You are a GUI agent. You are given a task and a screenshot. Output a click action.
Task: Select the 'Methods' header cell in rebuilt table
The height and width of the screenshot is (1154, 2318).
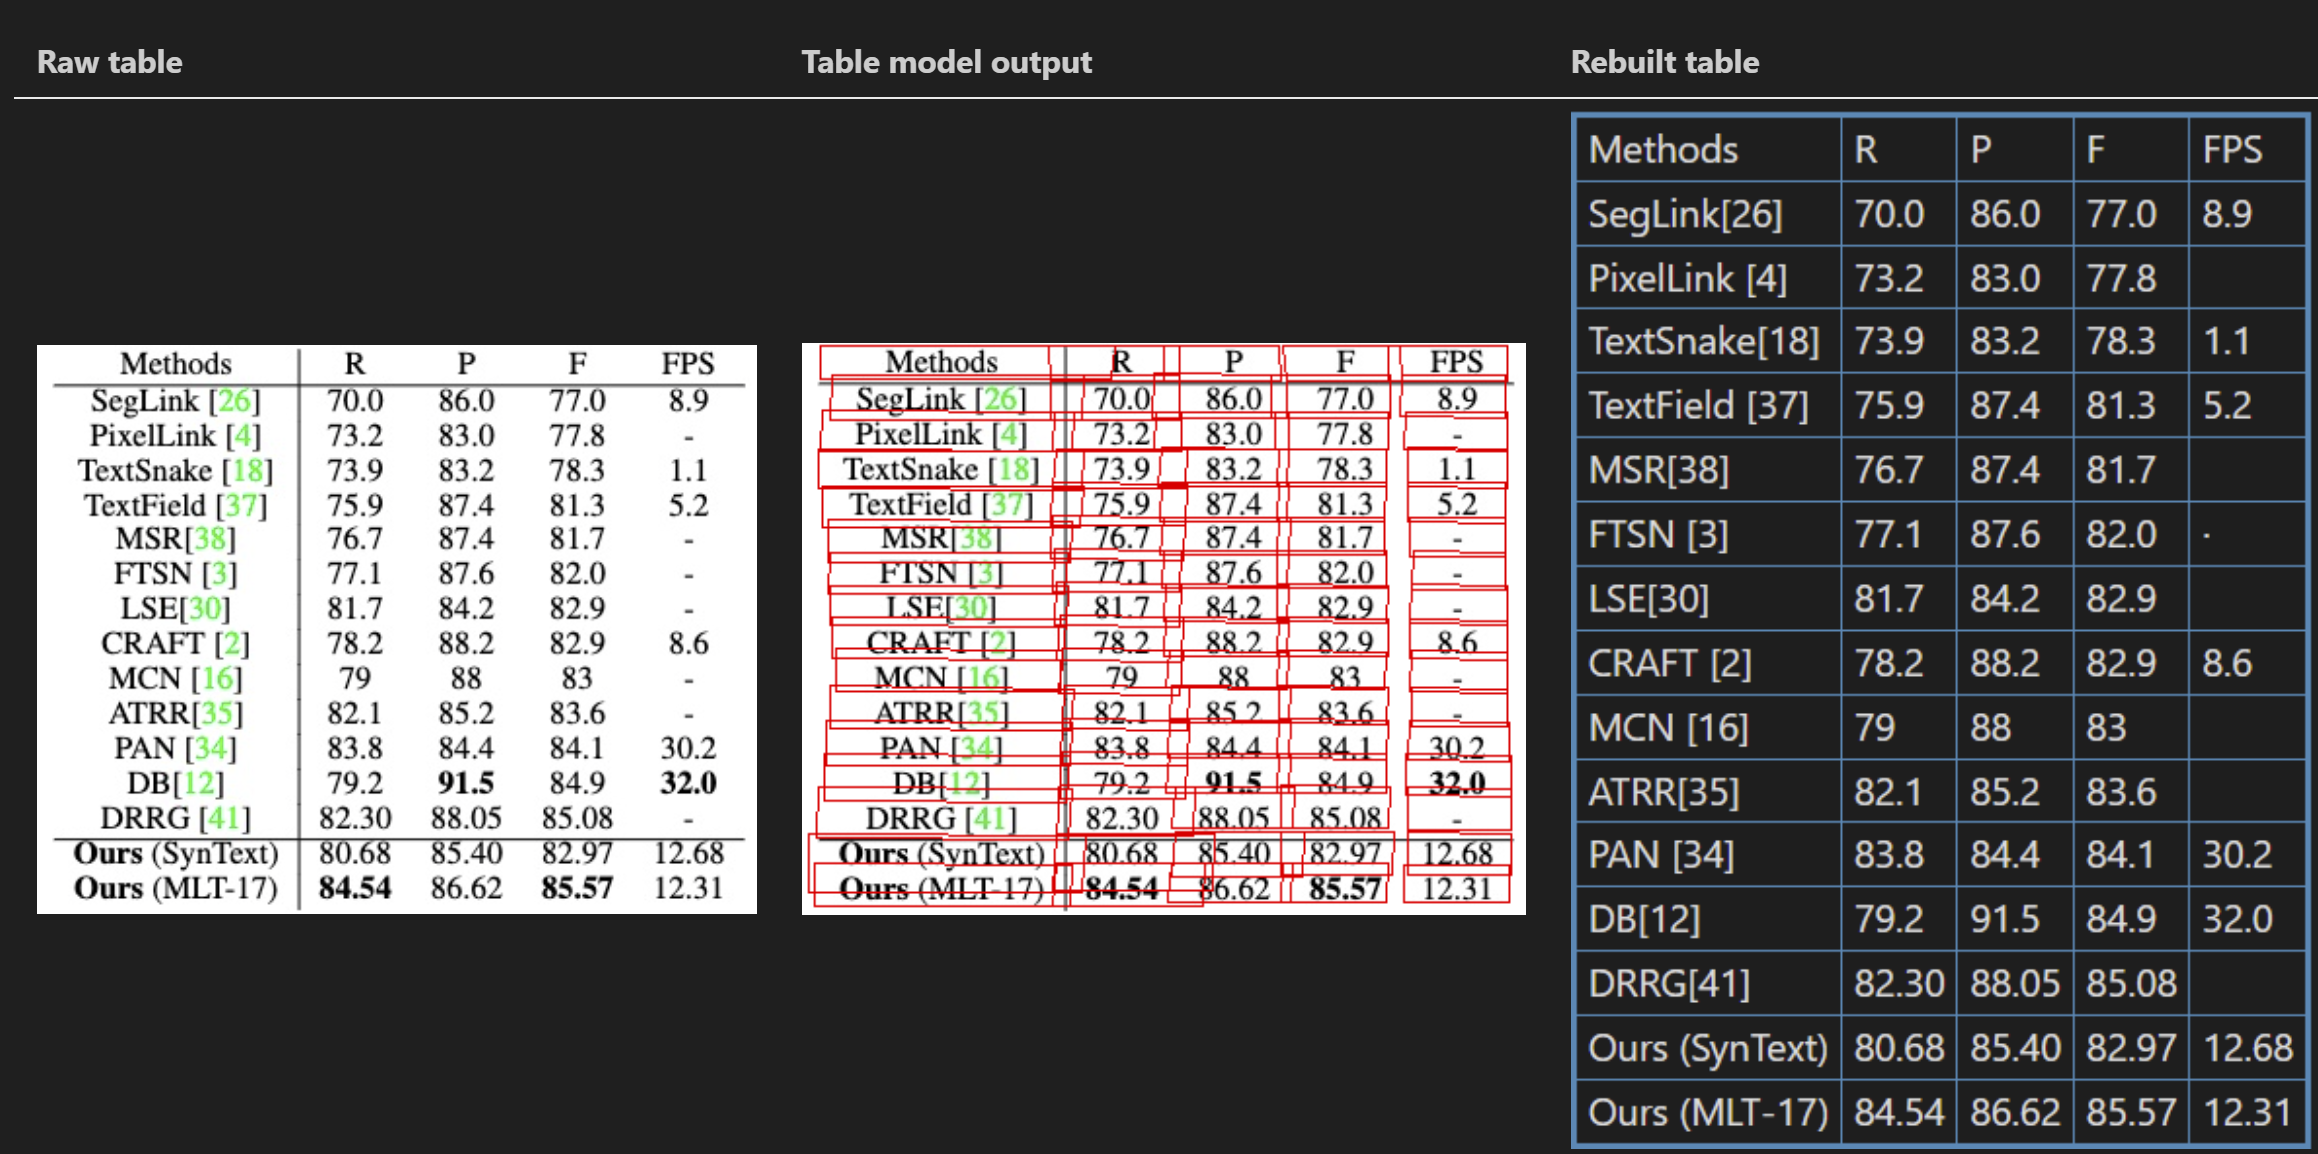[1664, 150]
